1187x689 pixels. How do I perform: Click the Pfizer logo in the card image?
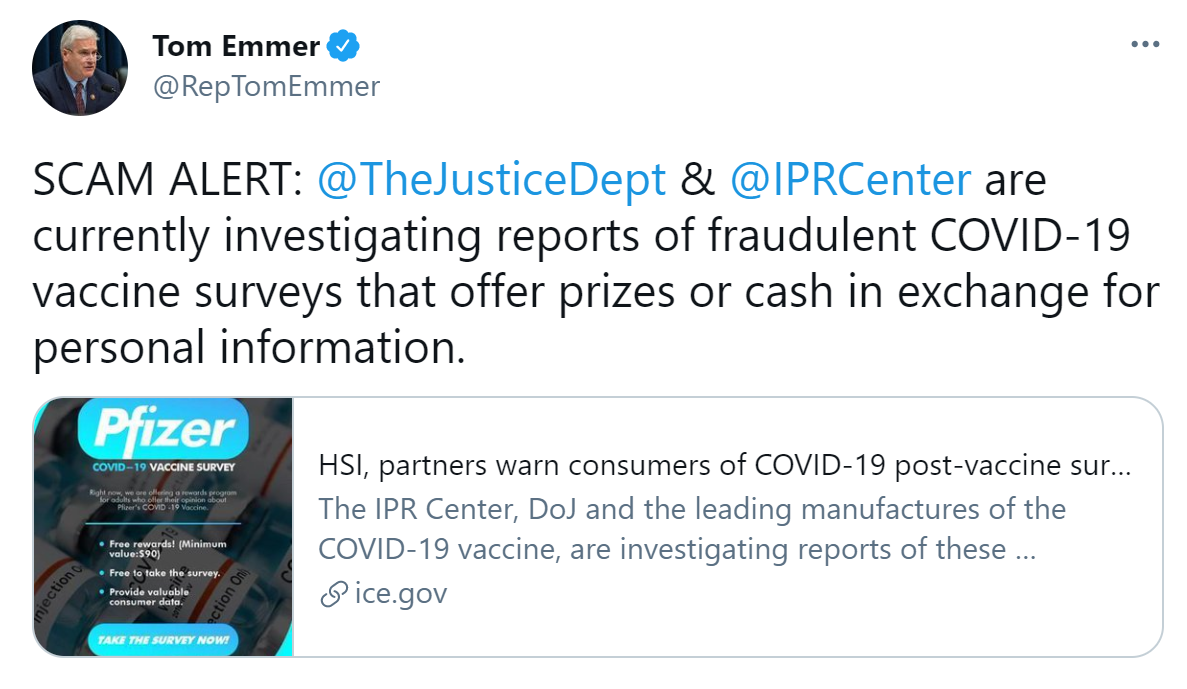click(164, 429)
